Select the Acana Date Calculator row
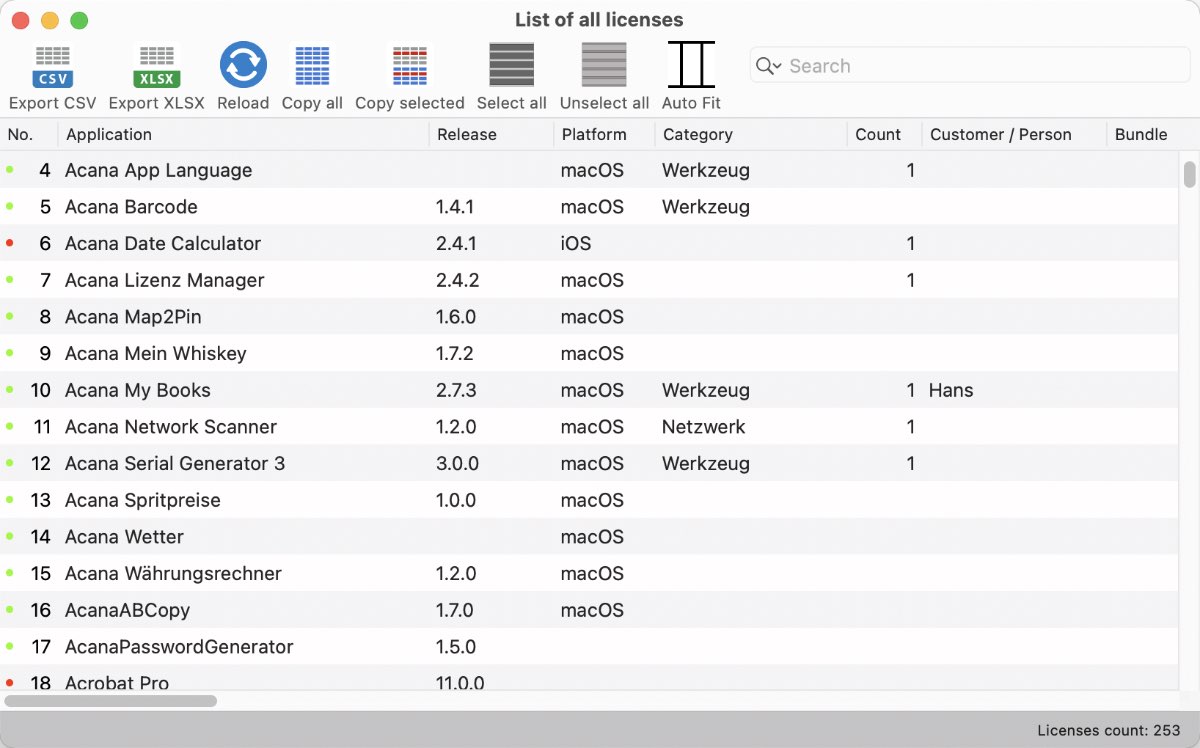This screenshot has height=748, width=1200. tap(590, 244)
